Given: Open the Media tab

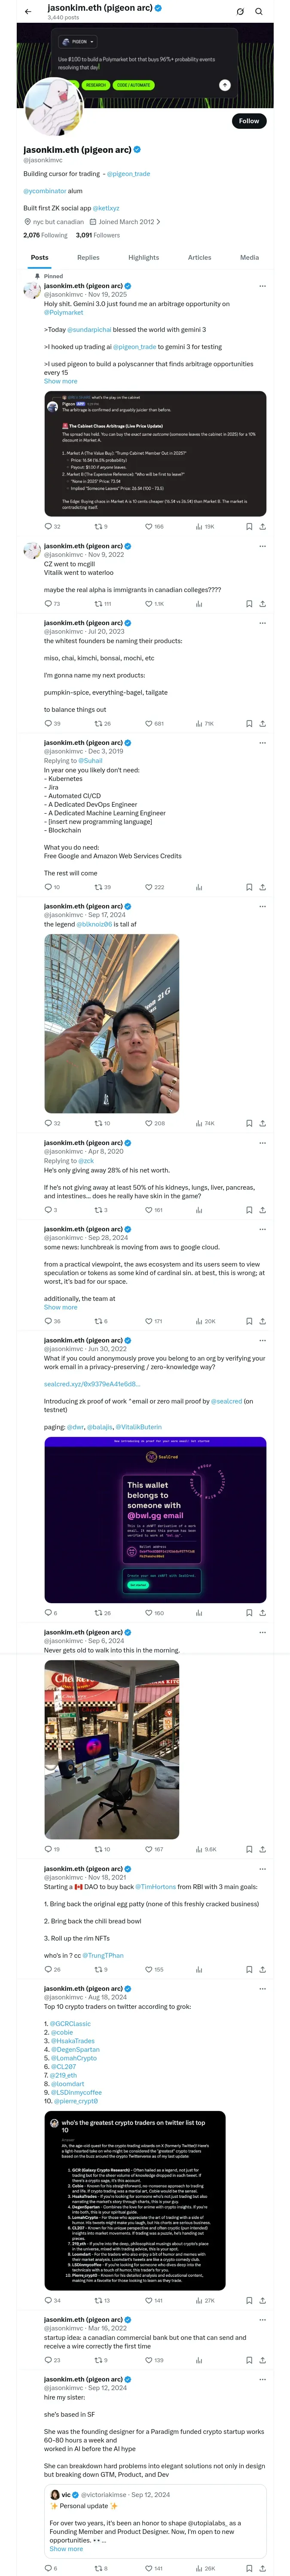Looking at the screenshot, I should (x=249, y=257).
